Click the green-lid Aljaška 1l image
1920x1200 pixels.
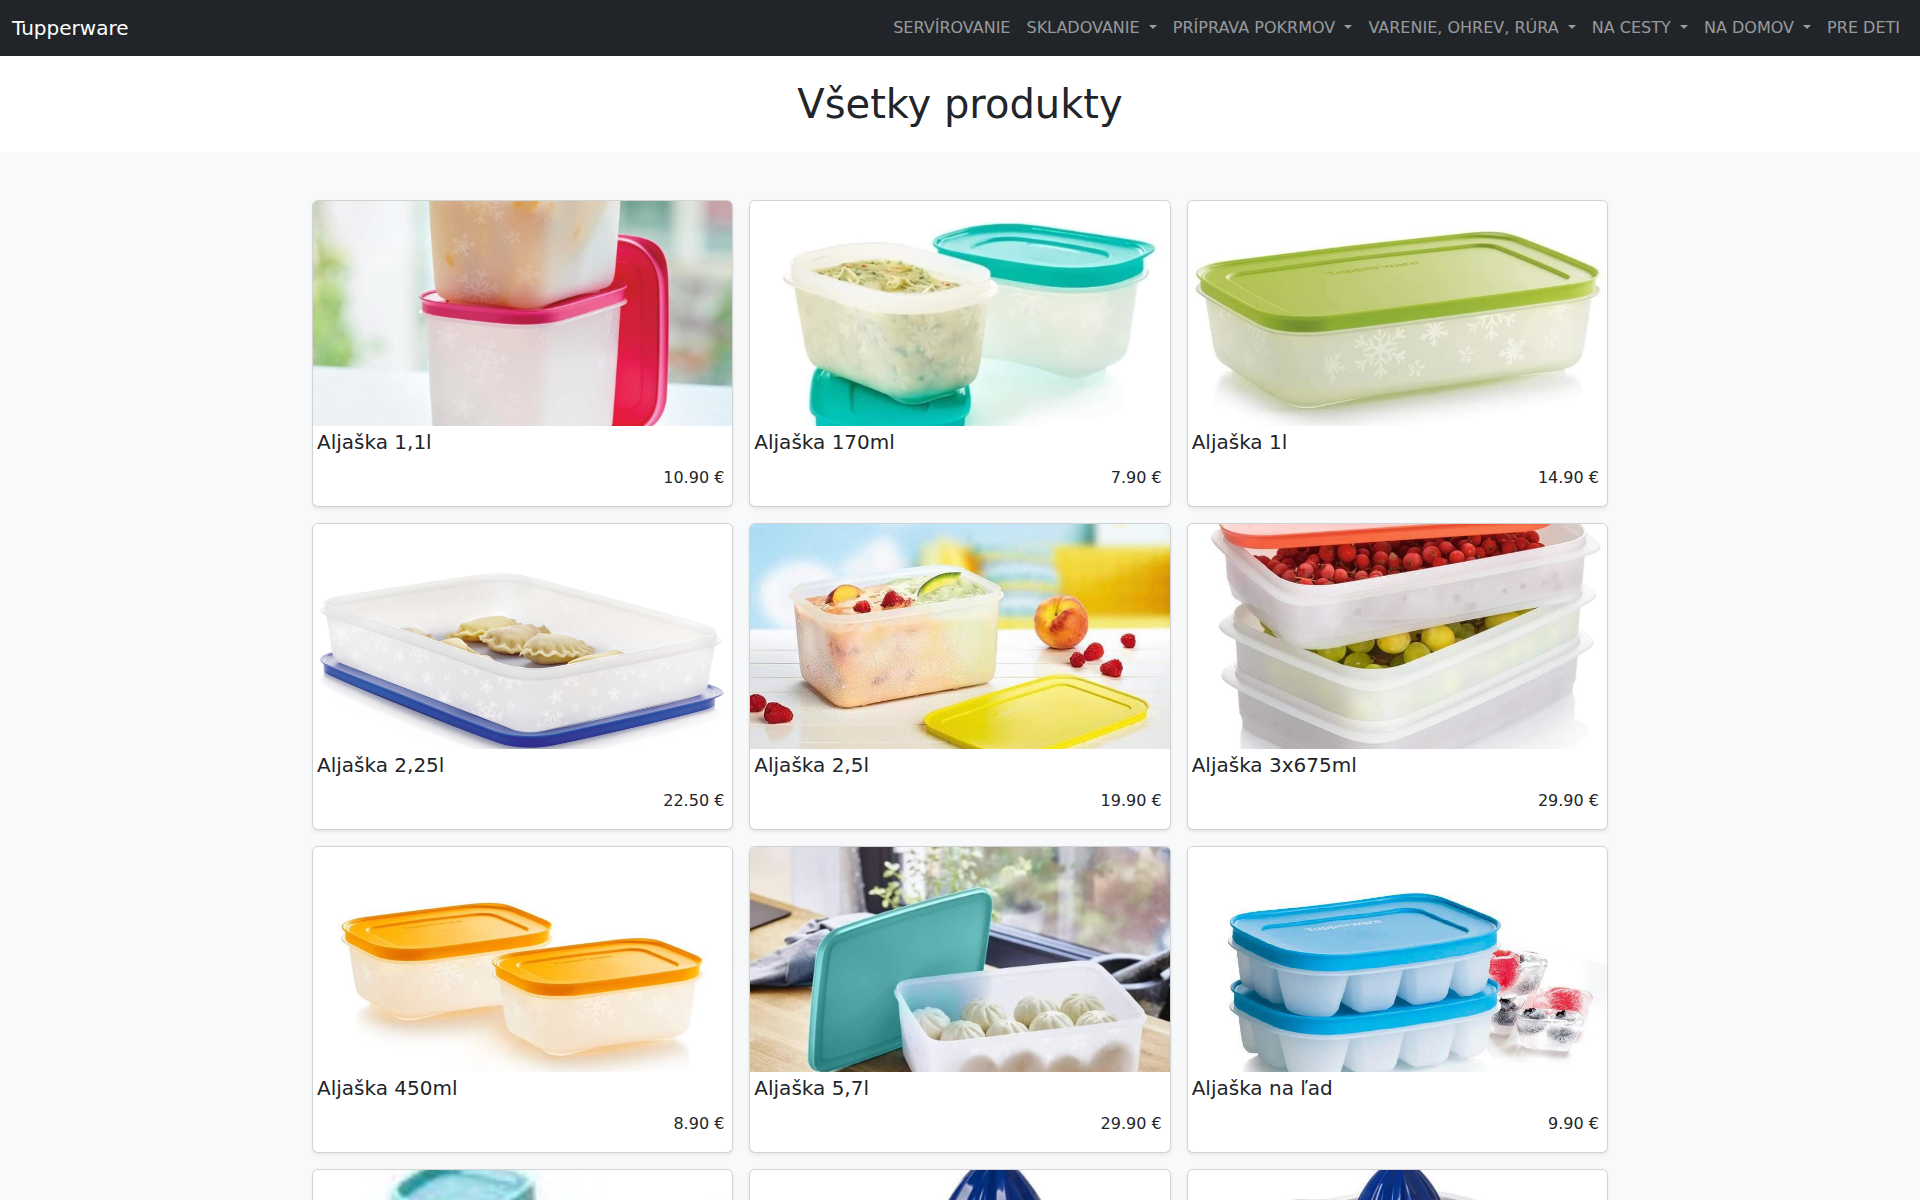[1397, 313]
